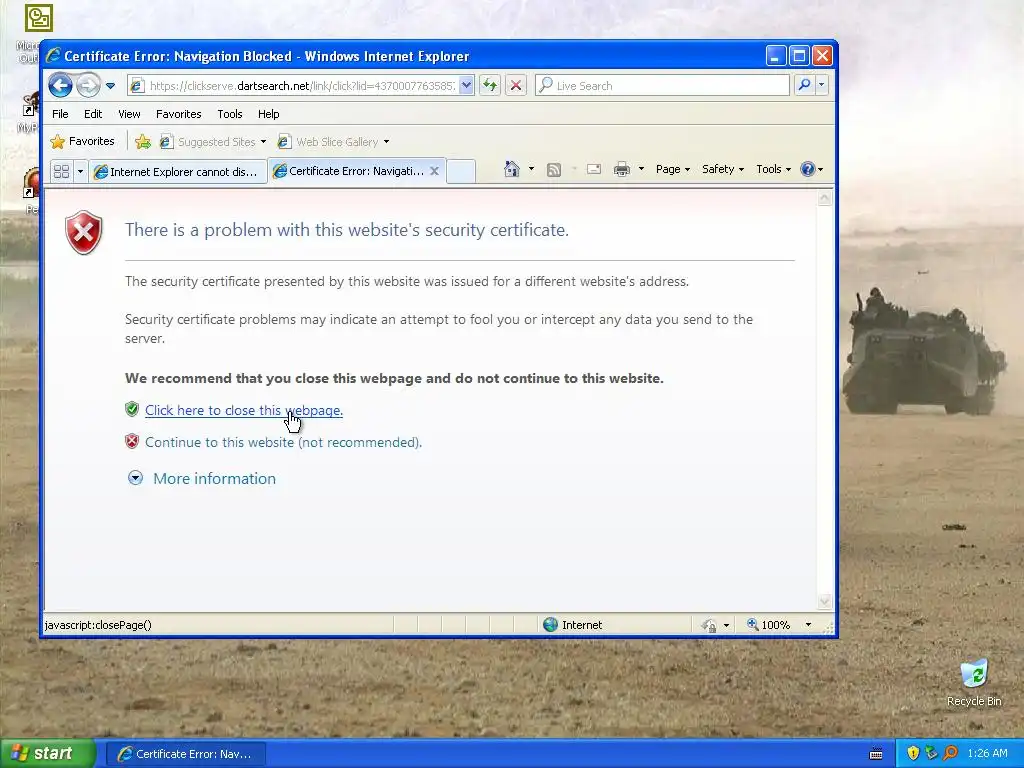Click the Forward navigation arrow
The image size is (1024, 768).
[88, 86]
